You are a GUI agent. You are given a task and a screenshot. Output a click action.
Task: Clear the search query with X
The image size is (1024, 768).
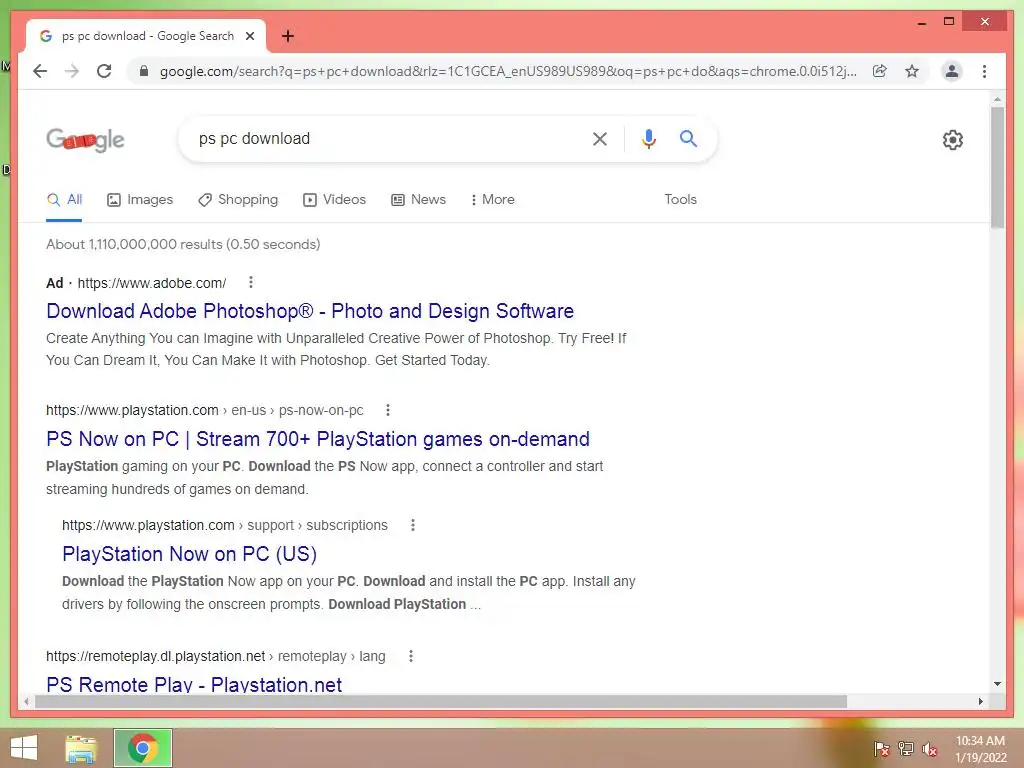pos(600,138)
